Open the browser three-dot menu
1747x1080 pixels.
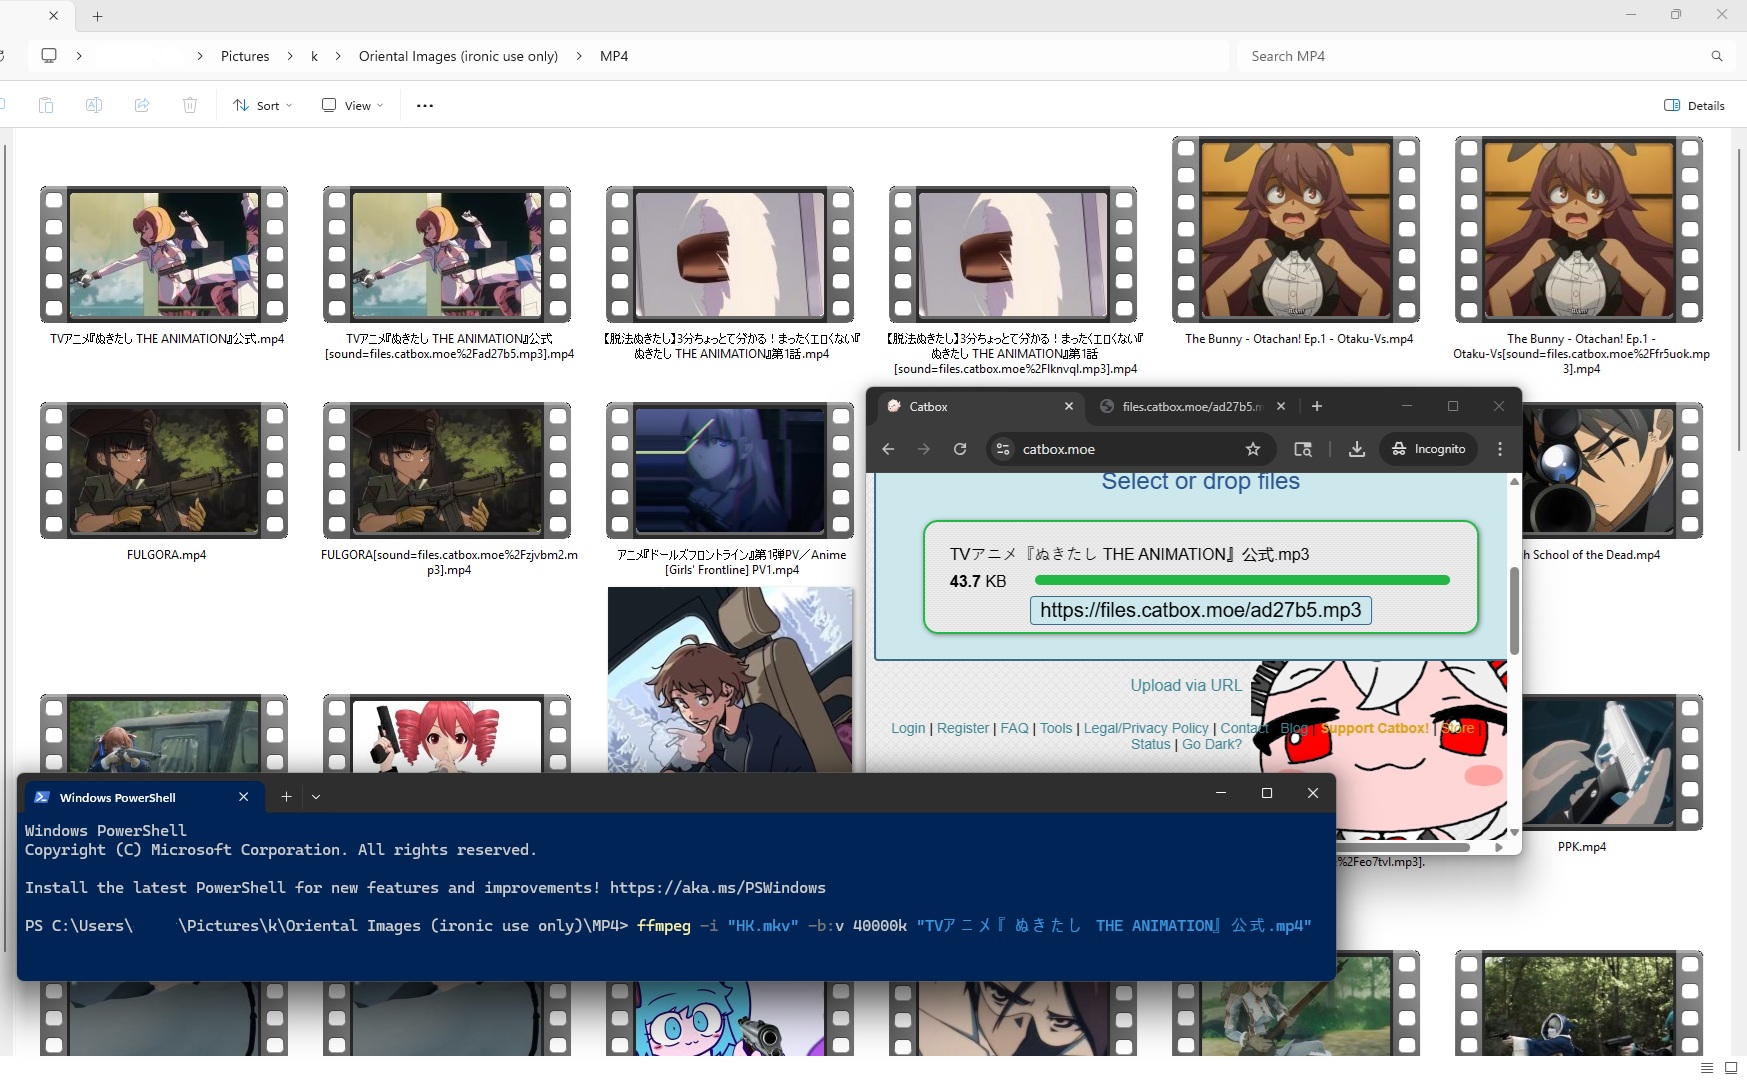tap(1500, 449)
